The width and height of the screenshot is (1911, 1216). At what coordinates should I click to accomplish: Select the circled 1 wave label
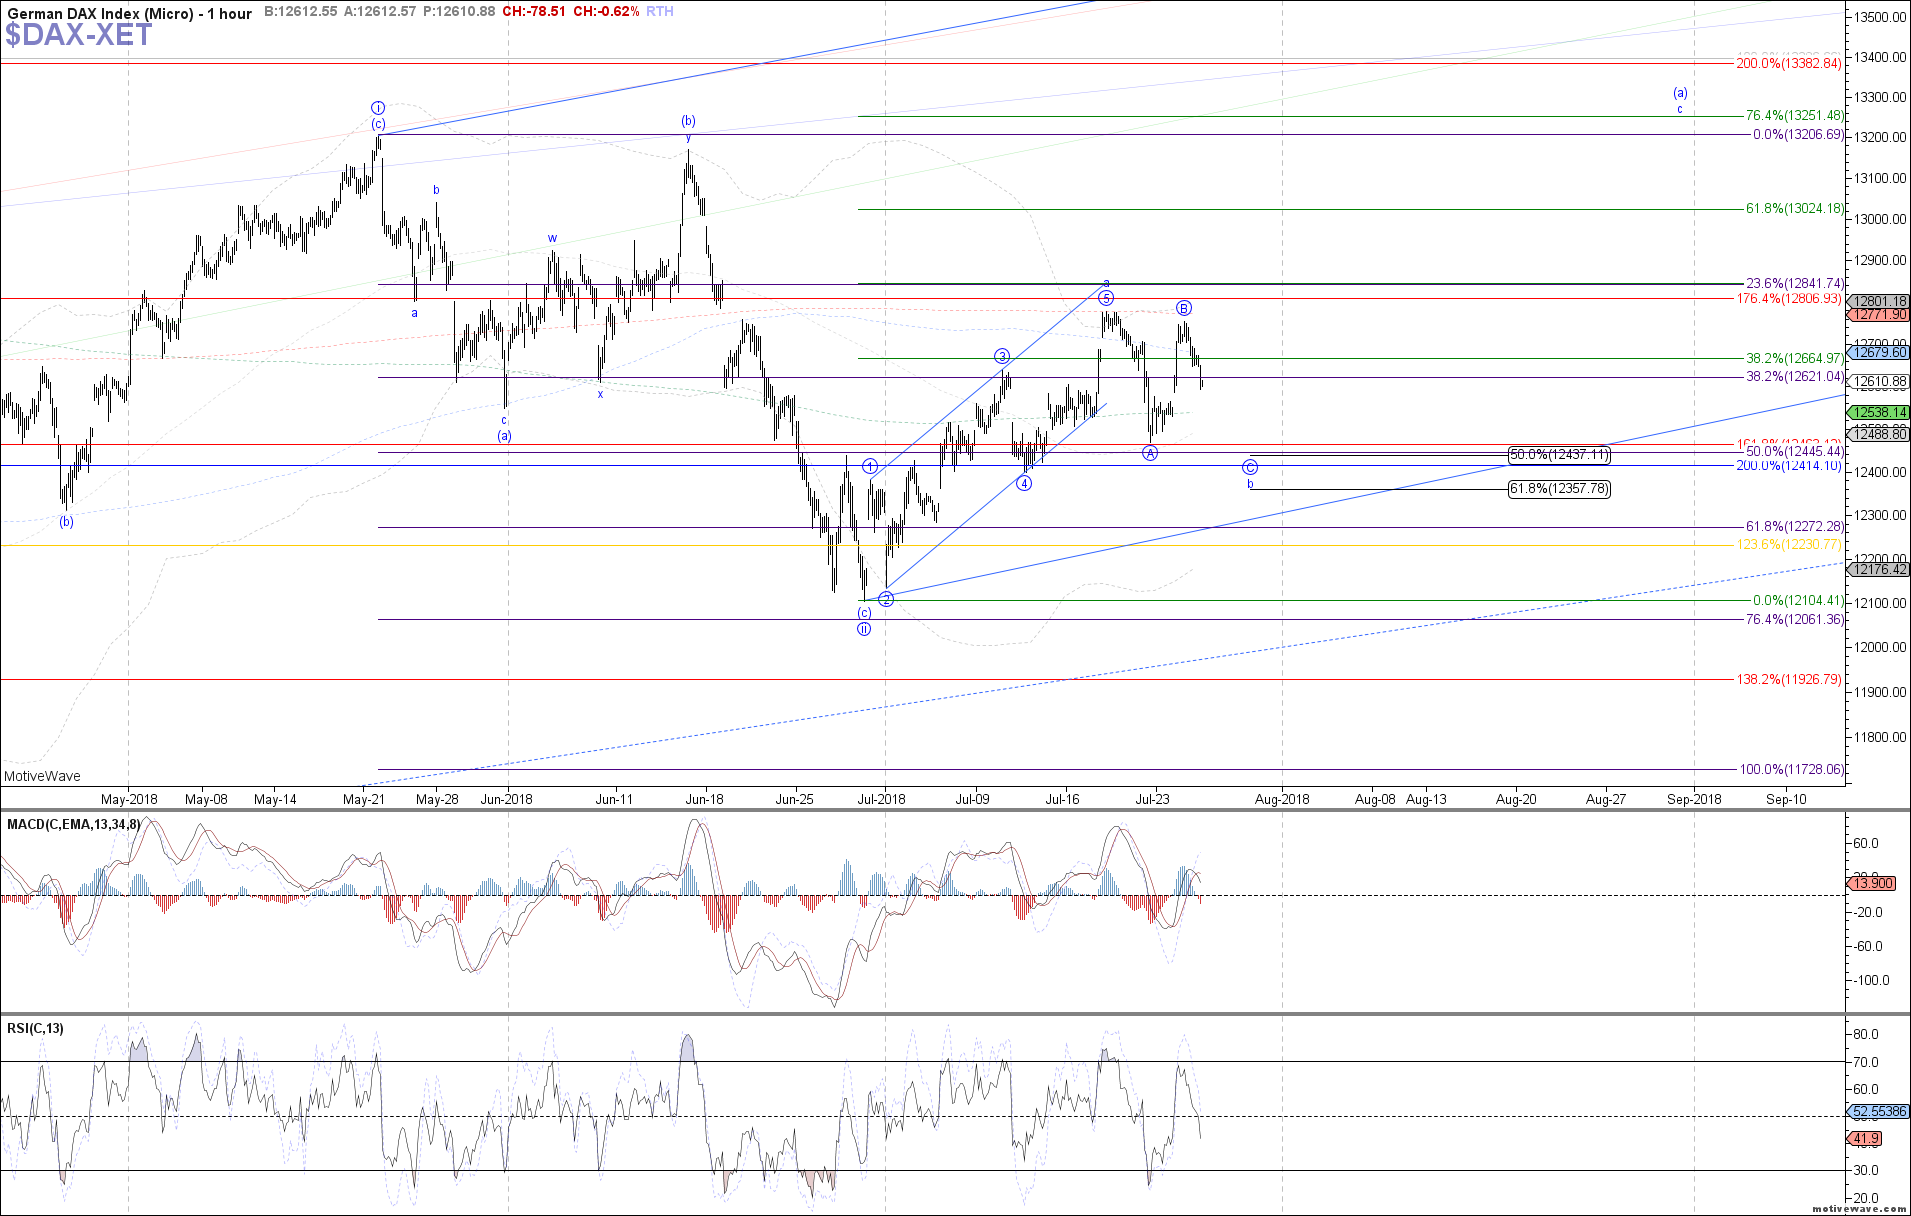pyautogui.click(x=870, y=466)
